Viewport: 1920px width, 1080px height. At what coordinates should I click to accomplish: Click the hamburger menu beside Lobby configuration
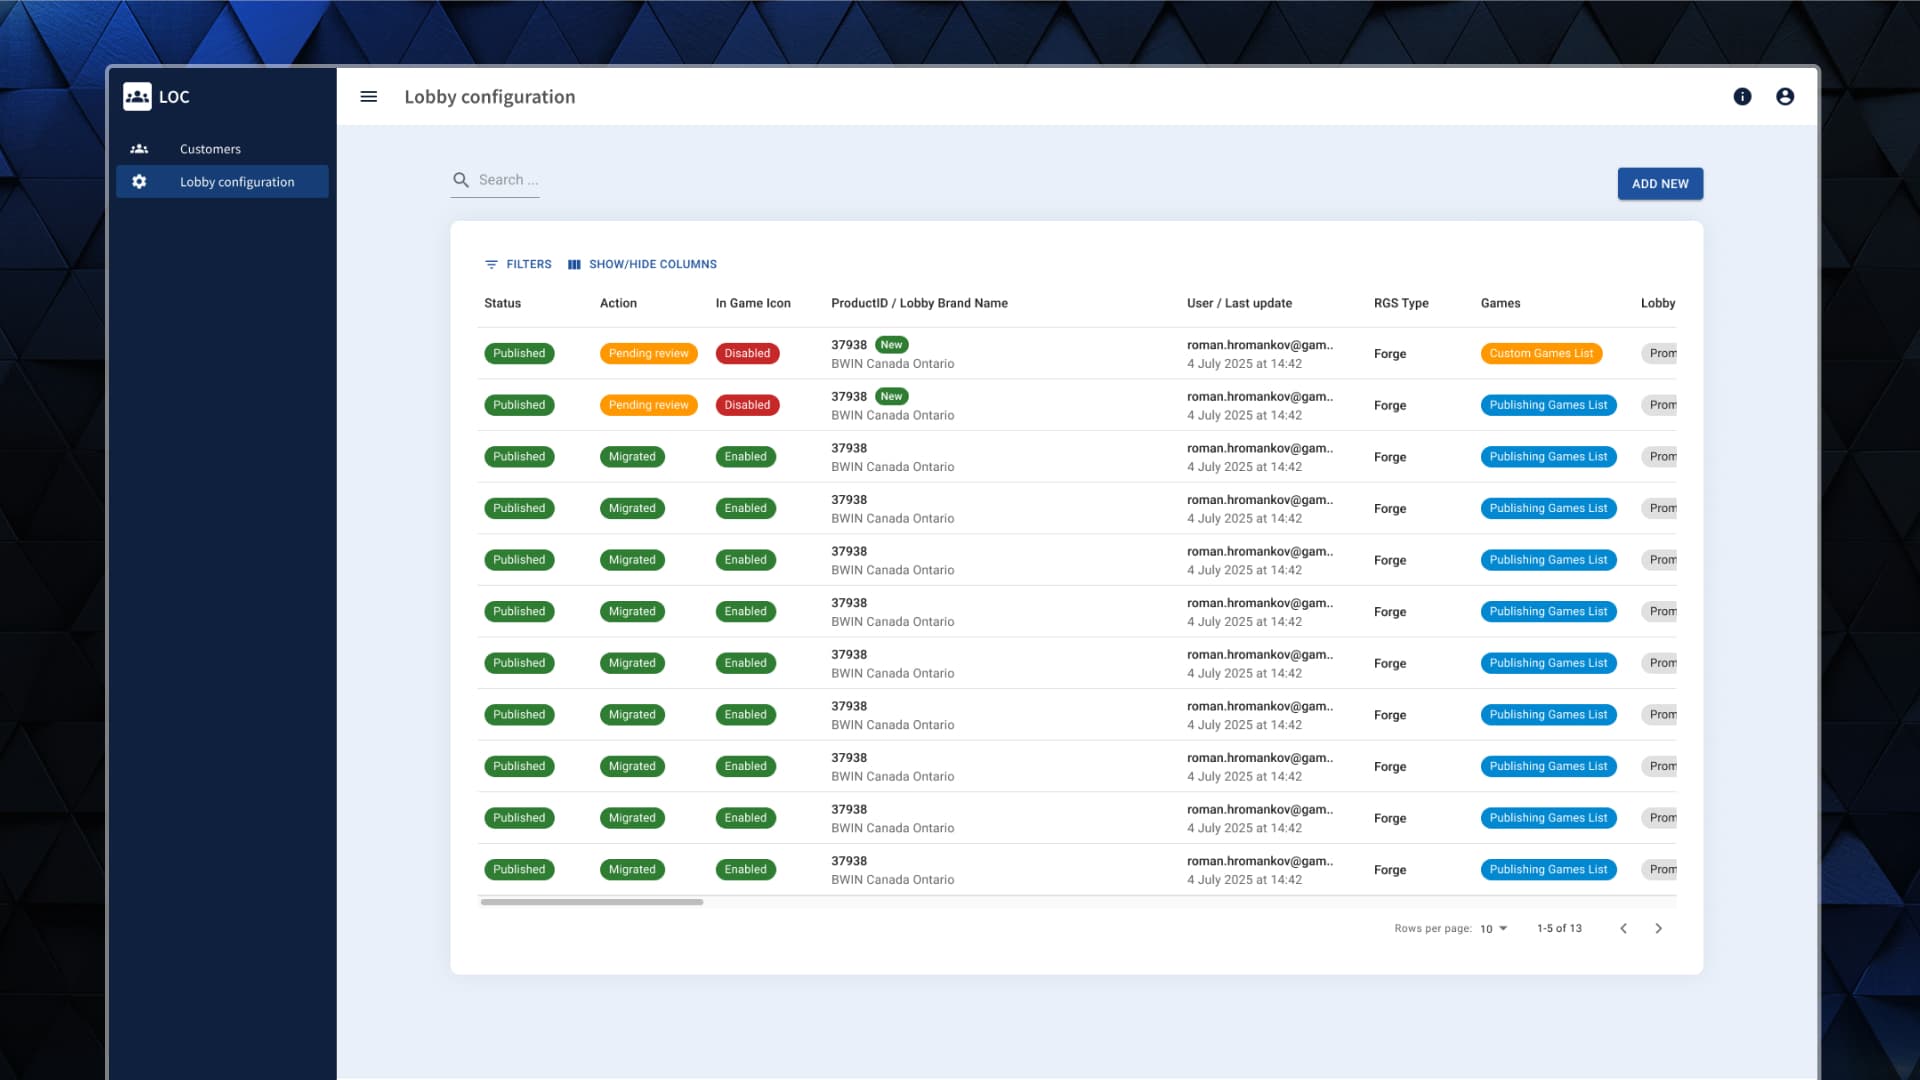[369, 96]
